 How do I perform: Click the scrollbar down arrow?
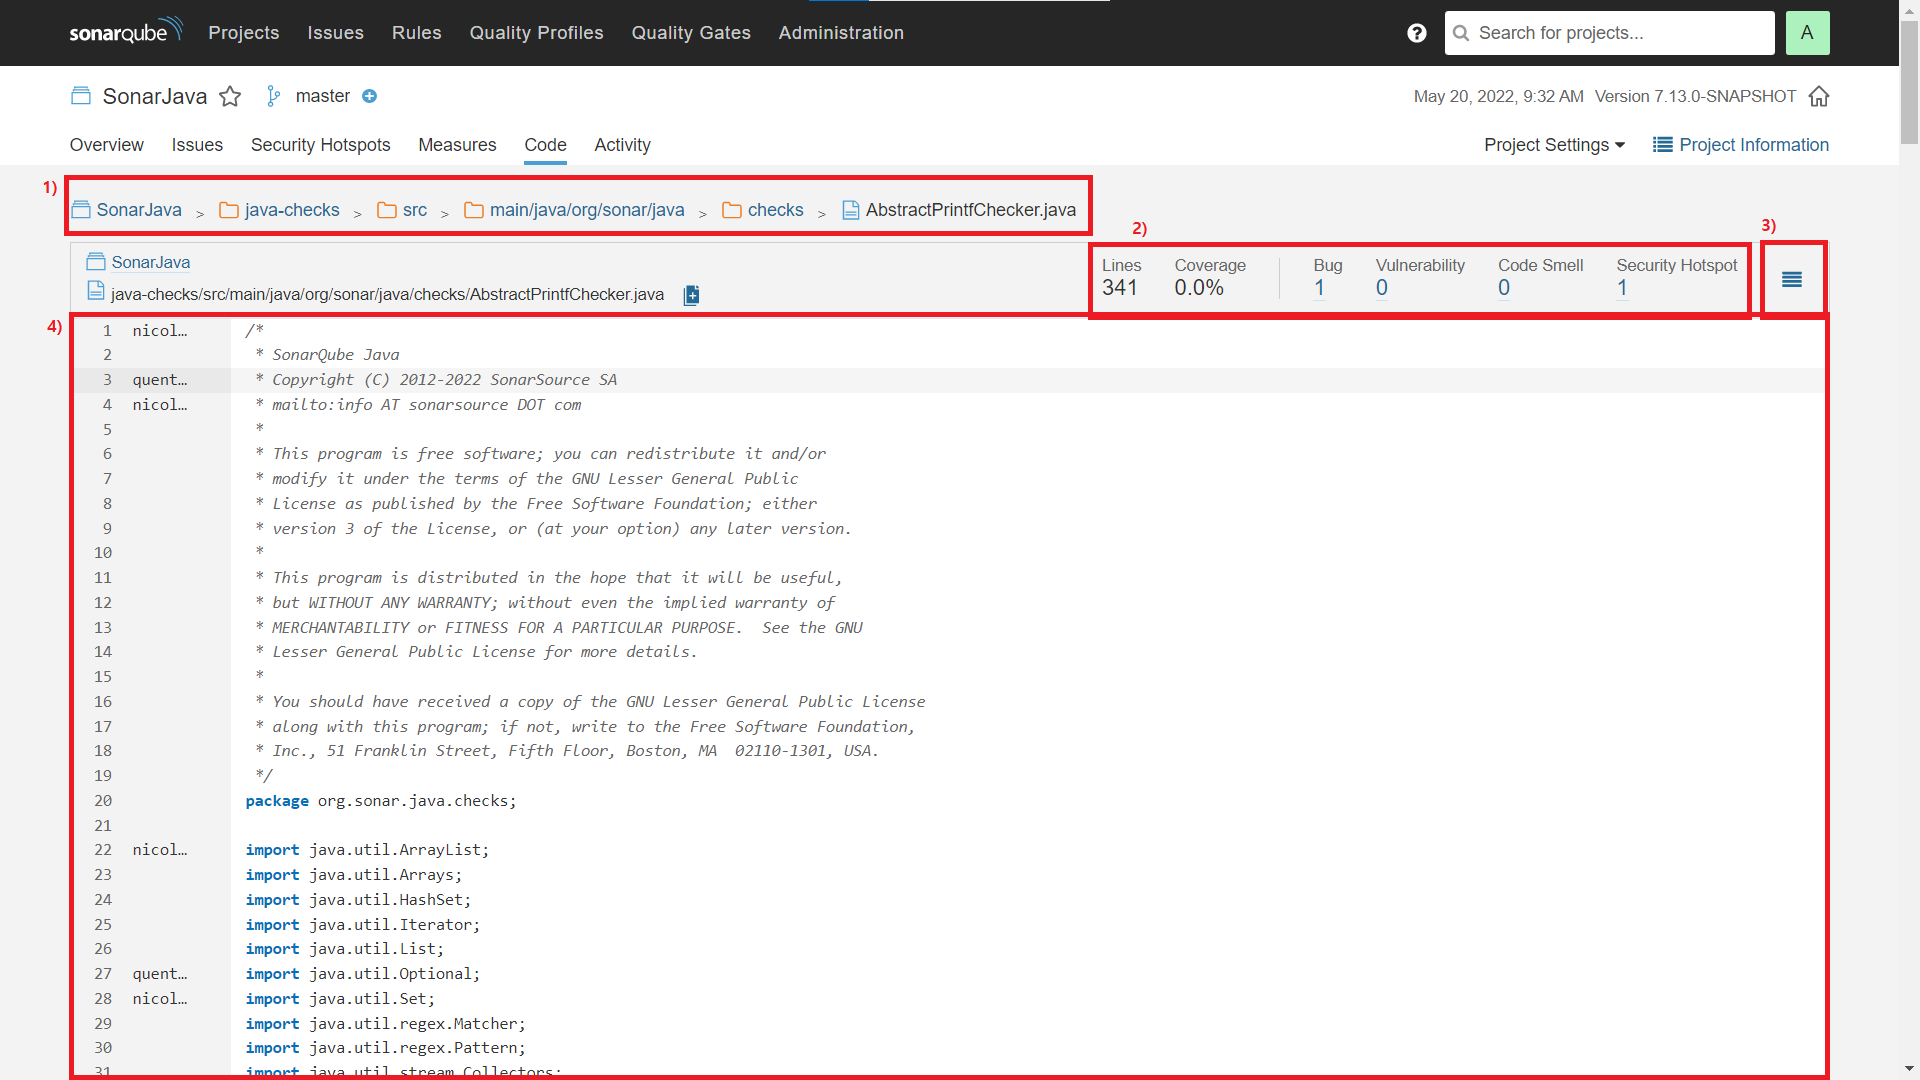click(x=1909, y=1069)
